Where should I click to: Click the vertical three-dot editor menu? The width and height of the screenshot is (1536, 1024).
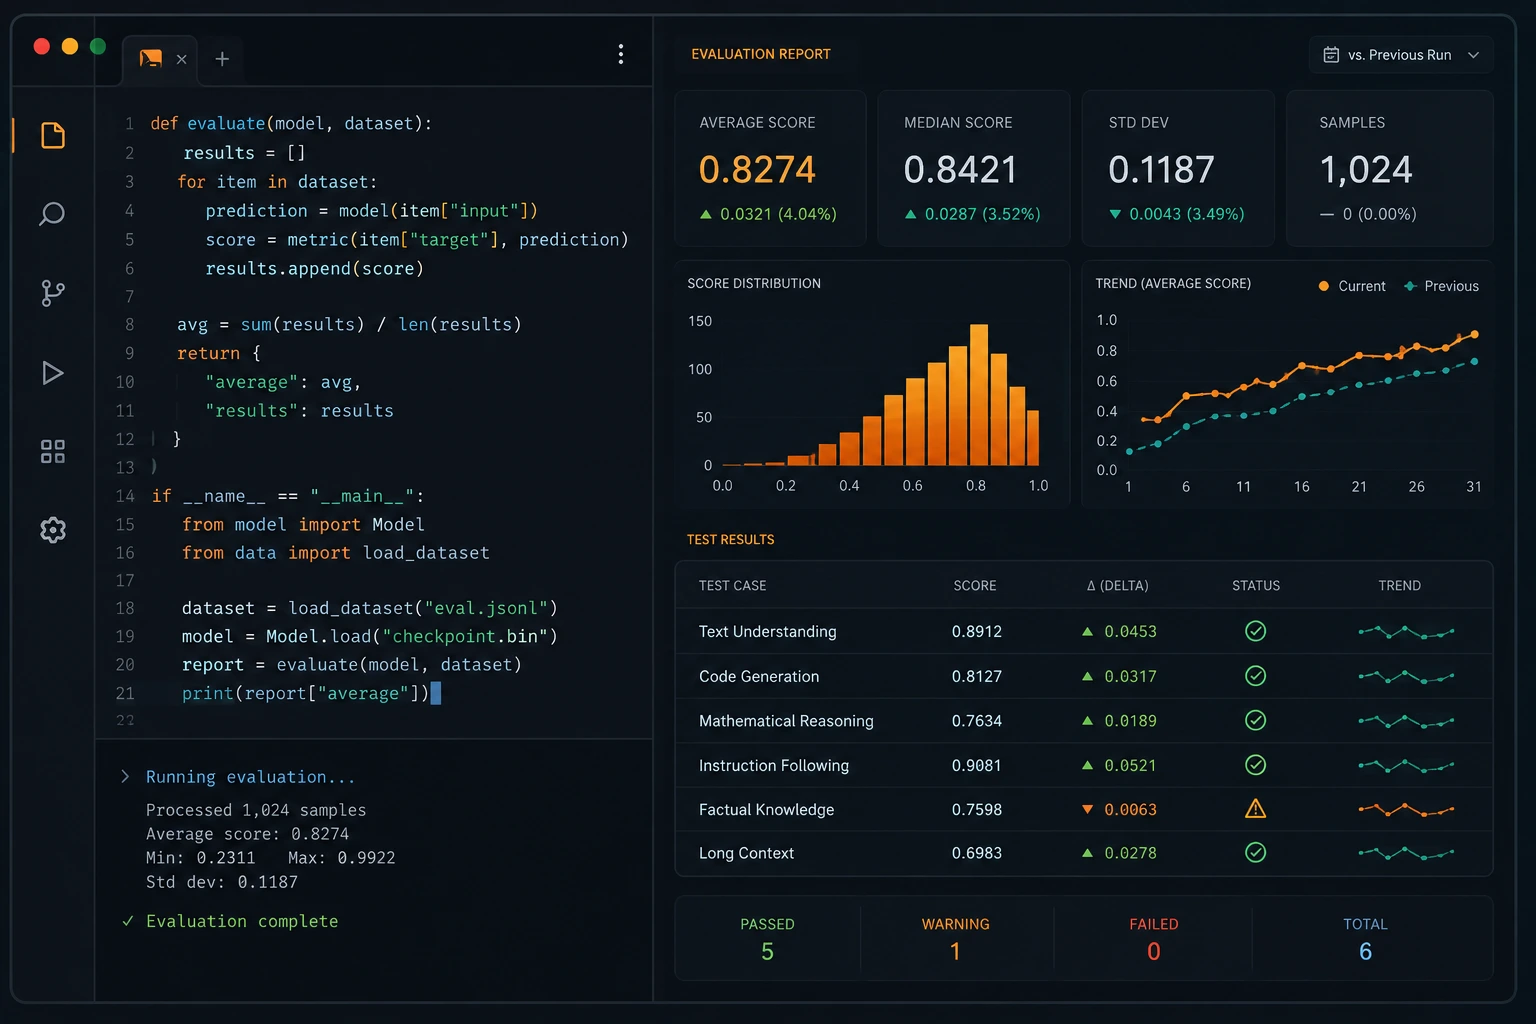pyautogui.click(x=621, y=54)
